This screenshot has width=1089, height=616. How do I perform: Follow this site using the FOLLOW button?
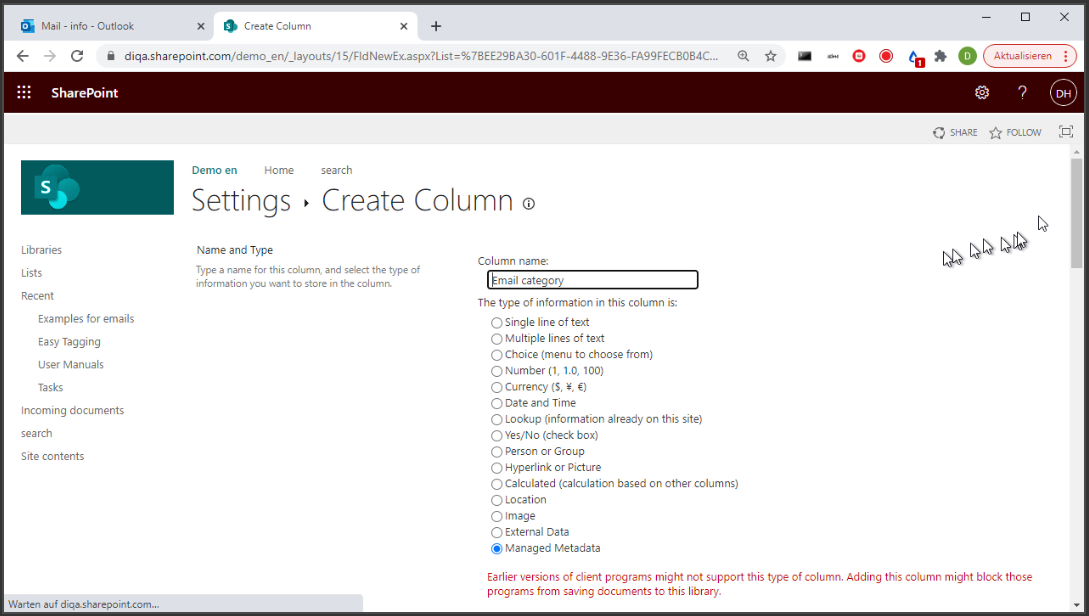click(1015, 132)
